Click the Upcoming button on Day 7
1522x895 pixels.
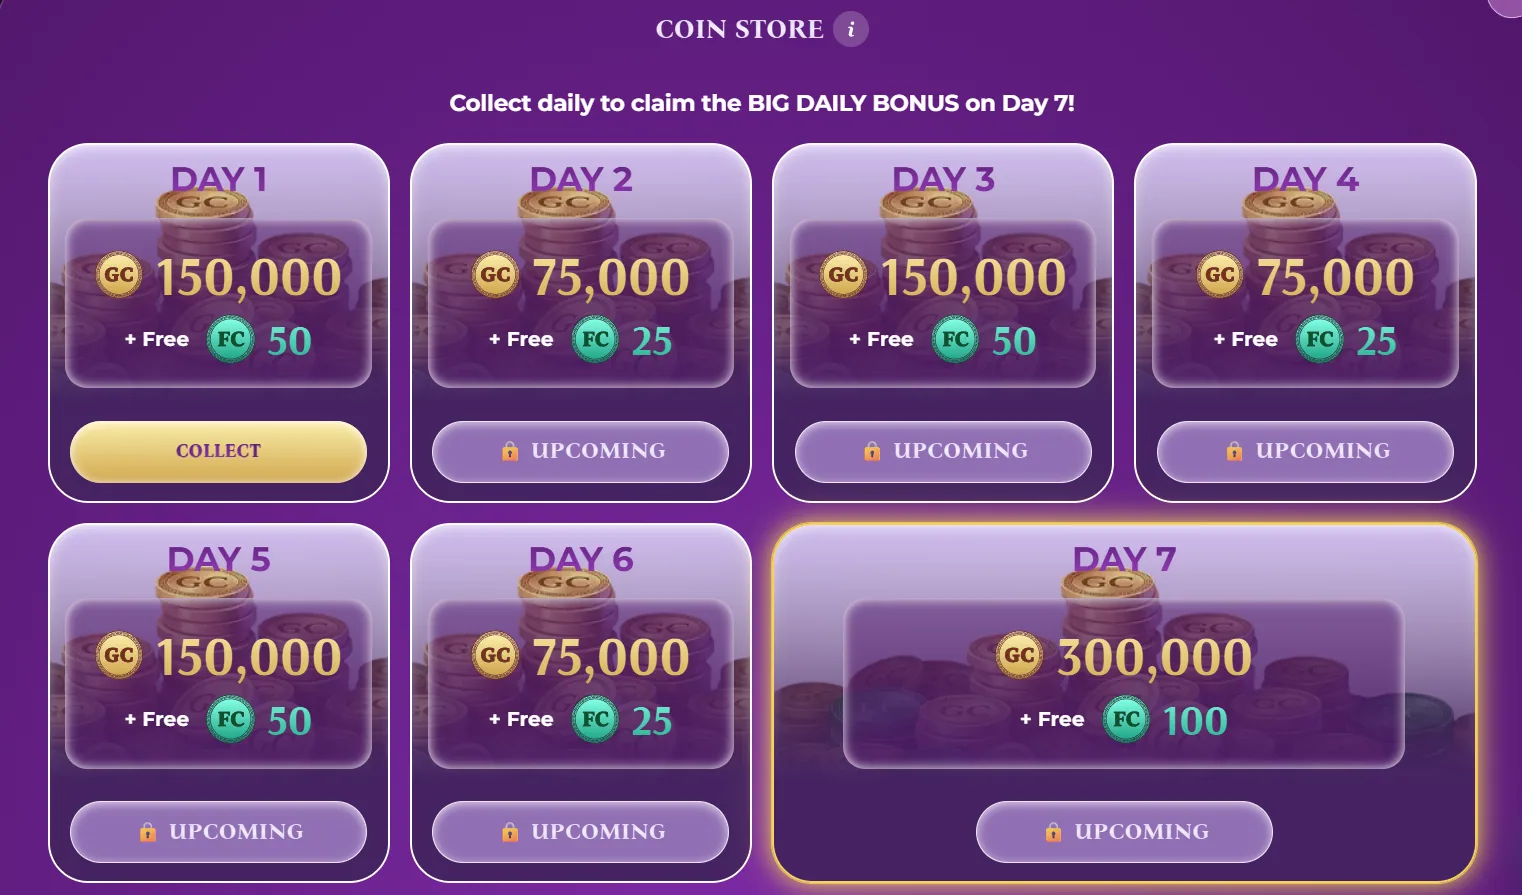point(1123,831)
